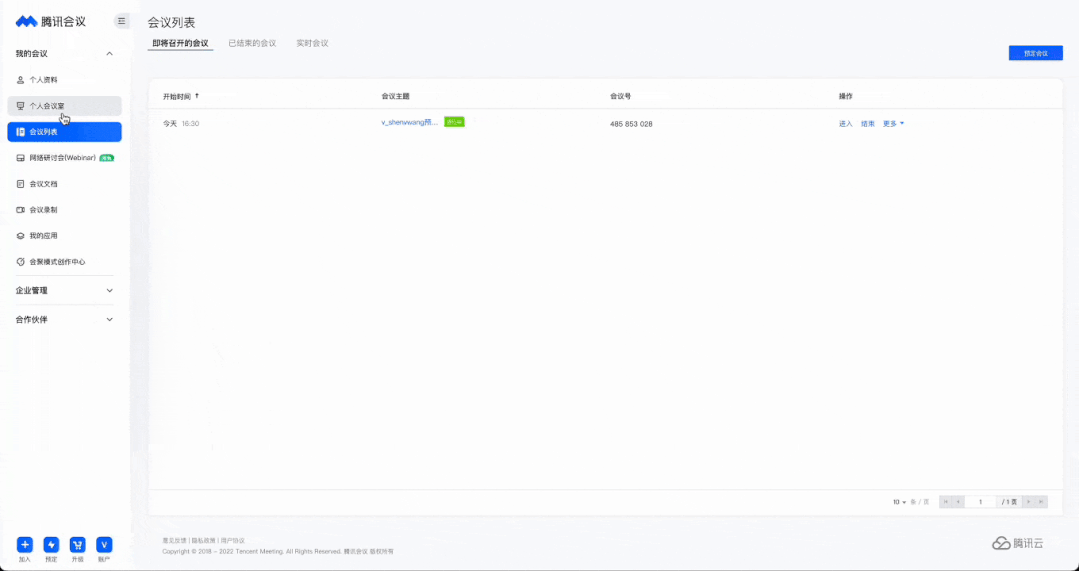Click the 加入 (join) plus icon
The image size is (1079, 571).
pyautogui.click(x=25, y=545)
